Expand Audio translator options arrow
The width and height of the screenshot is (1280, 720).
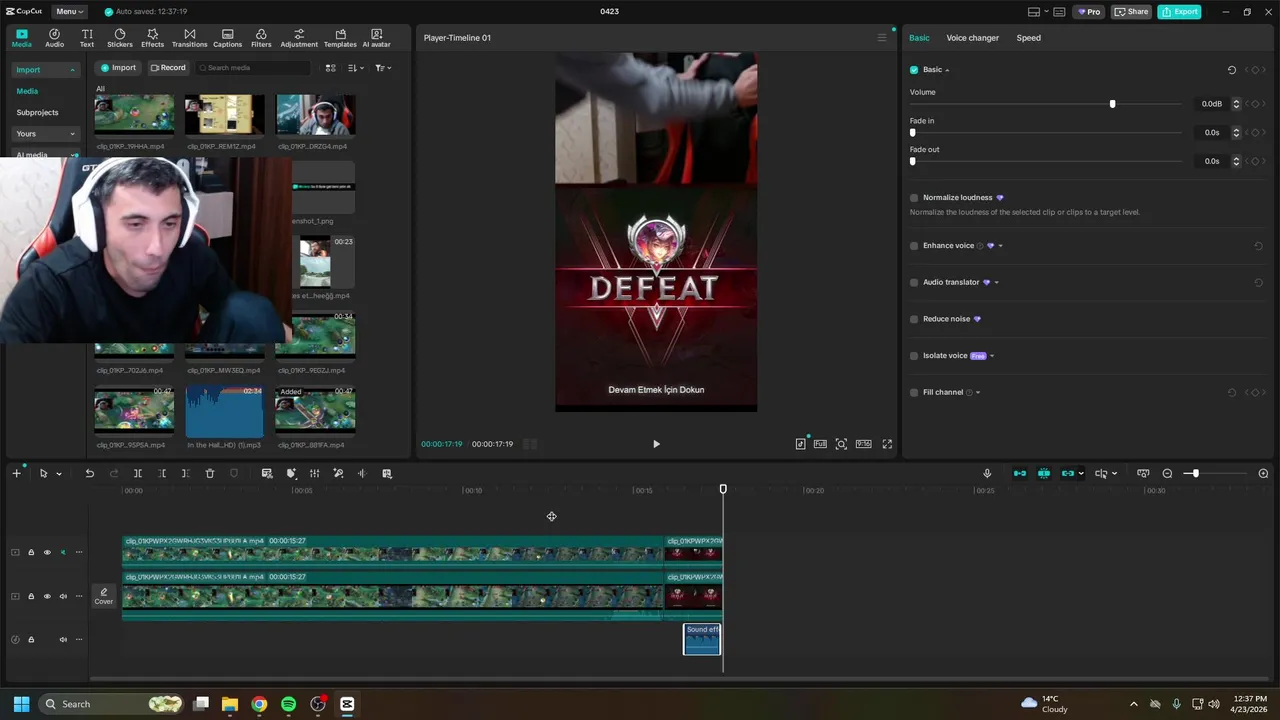(x=996, y=282)
